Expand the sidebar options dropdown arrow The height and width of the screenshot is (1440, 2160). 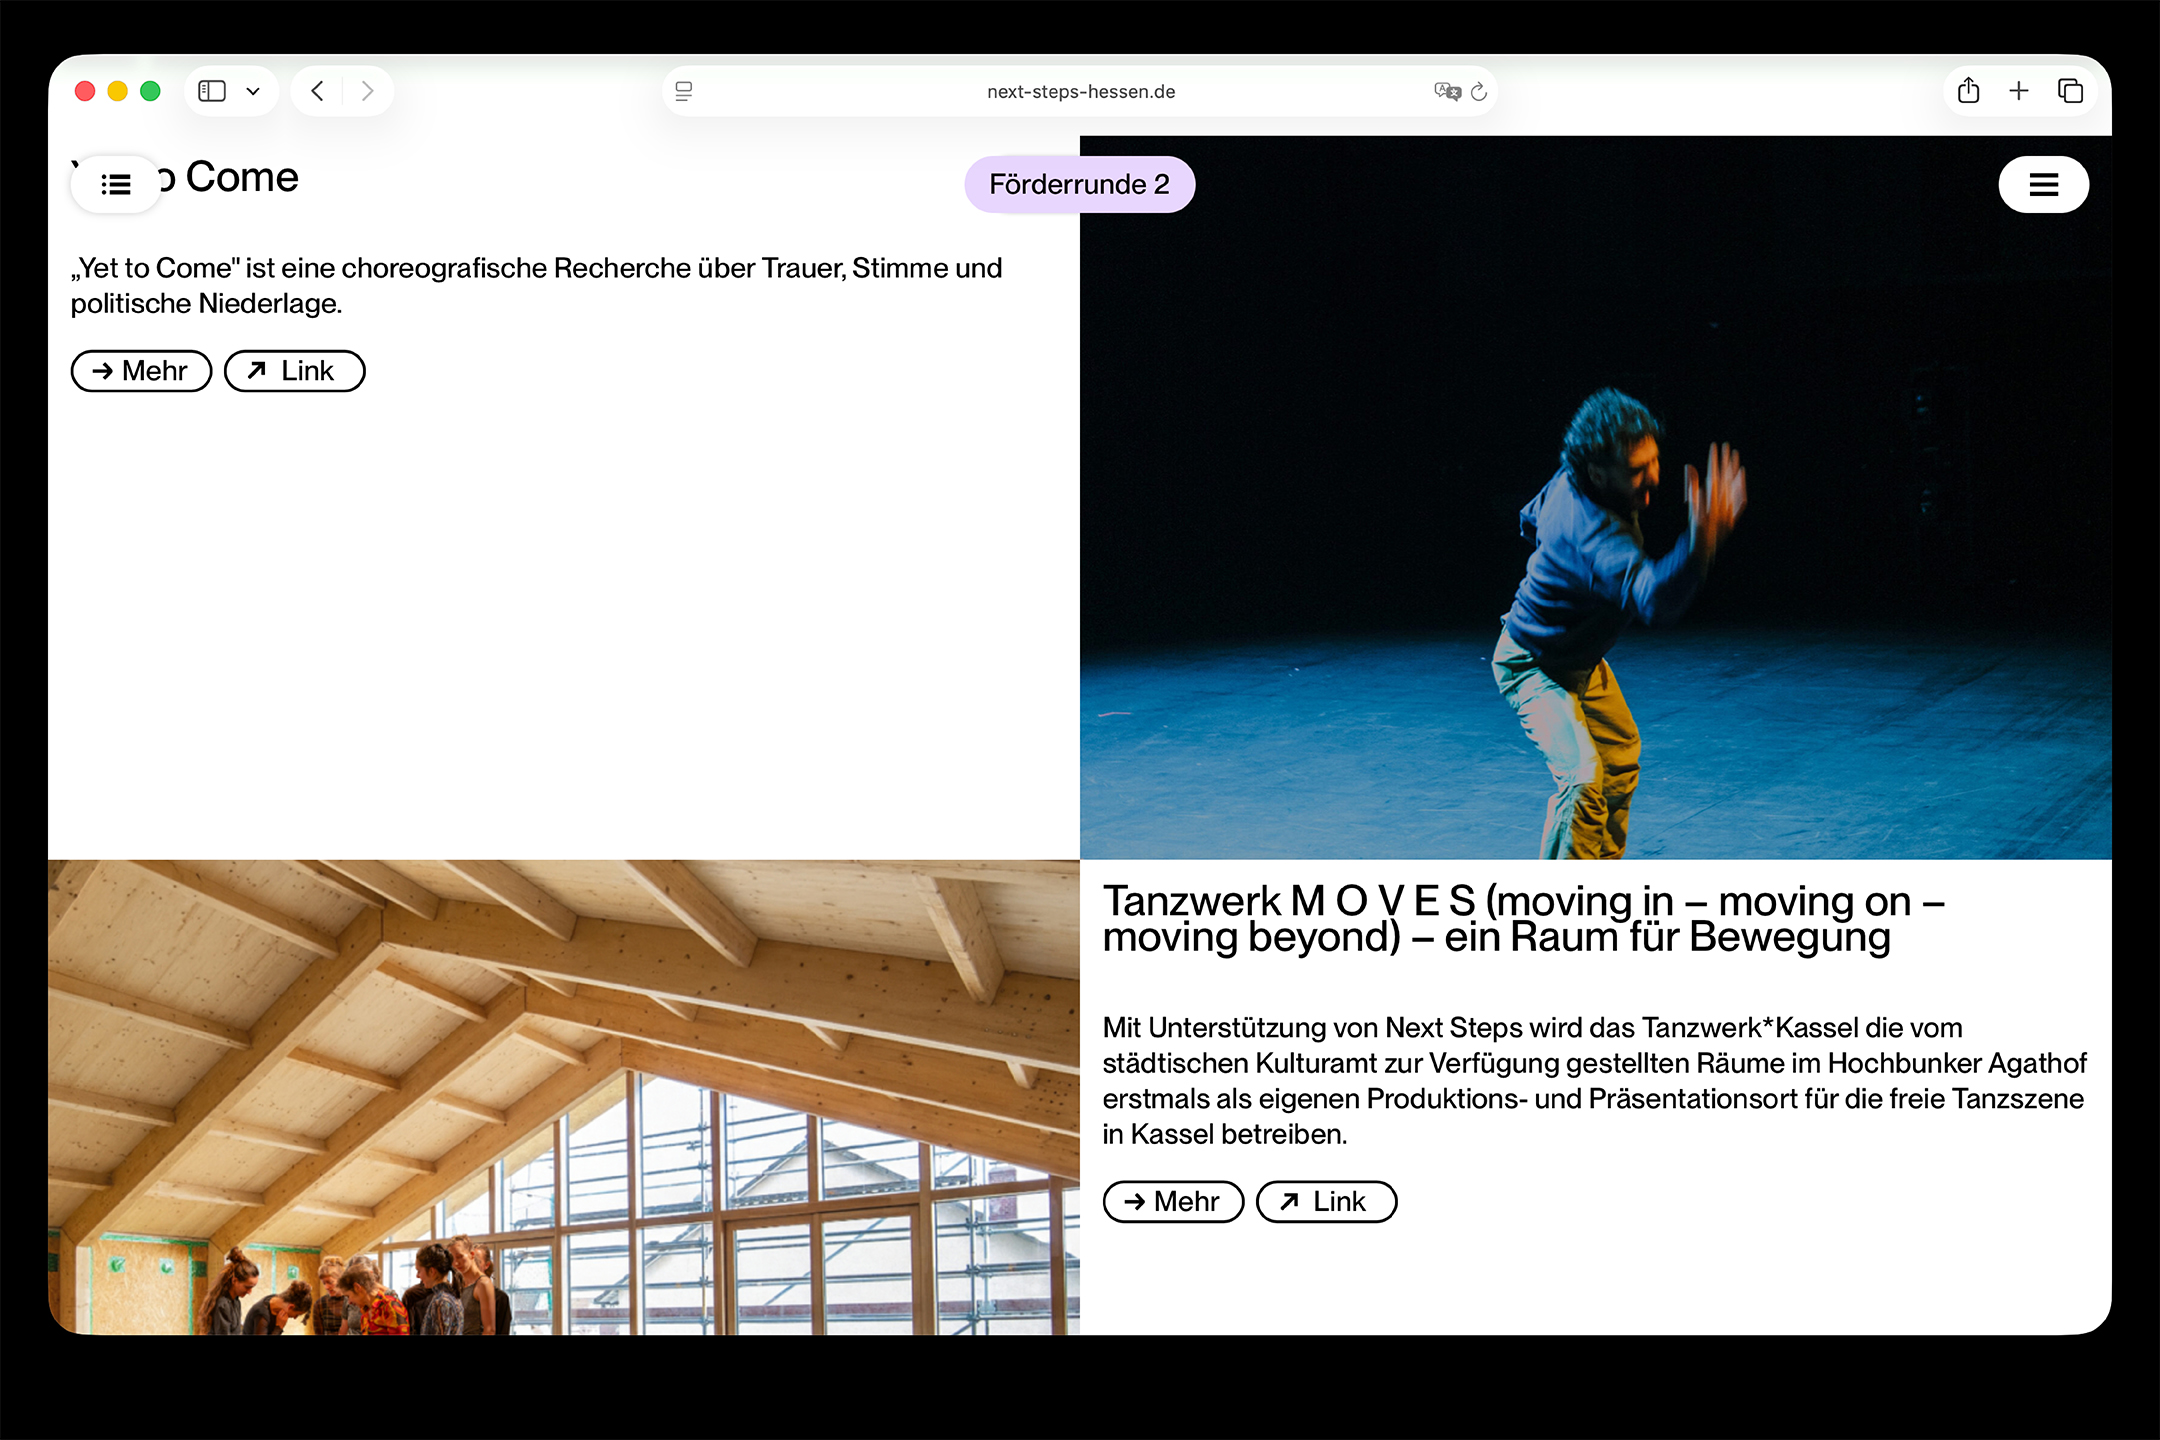coord(253,91)
